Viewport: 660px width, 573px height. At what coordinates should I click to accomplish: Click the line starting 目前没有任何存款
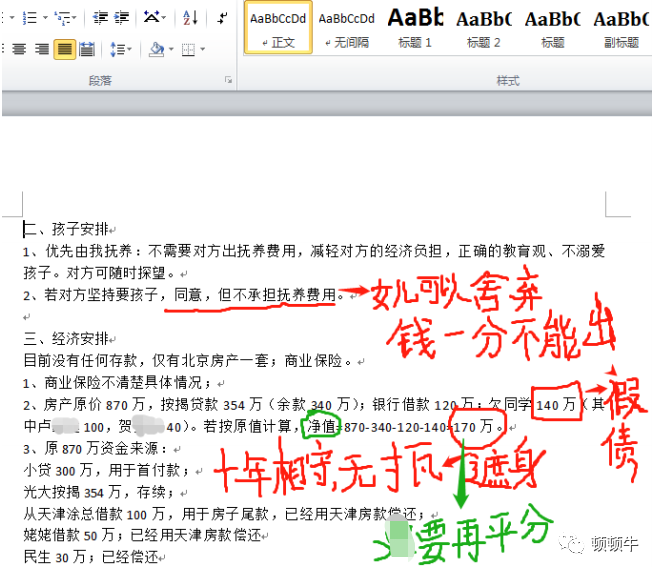(x=187, y=361)
